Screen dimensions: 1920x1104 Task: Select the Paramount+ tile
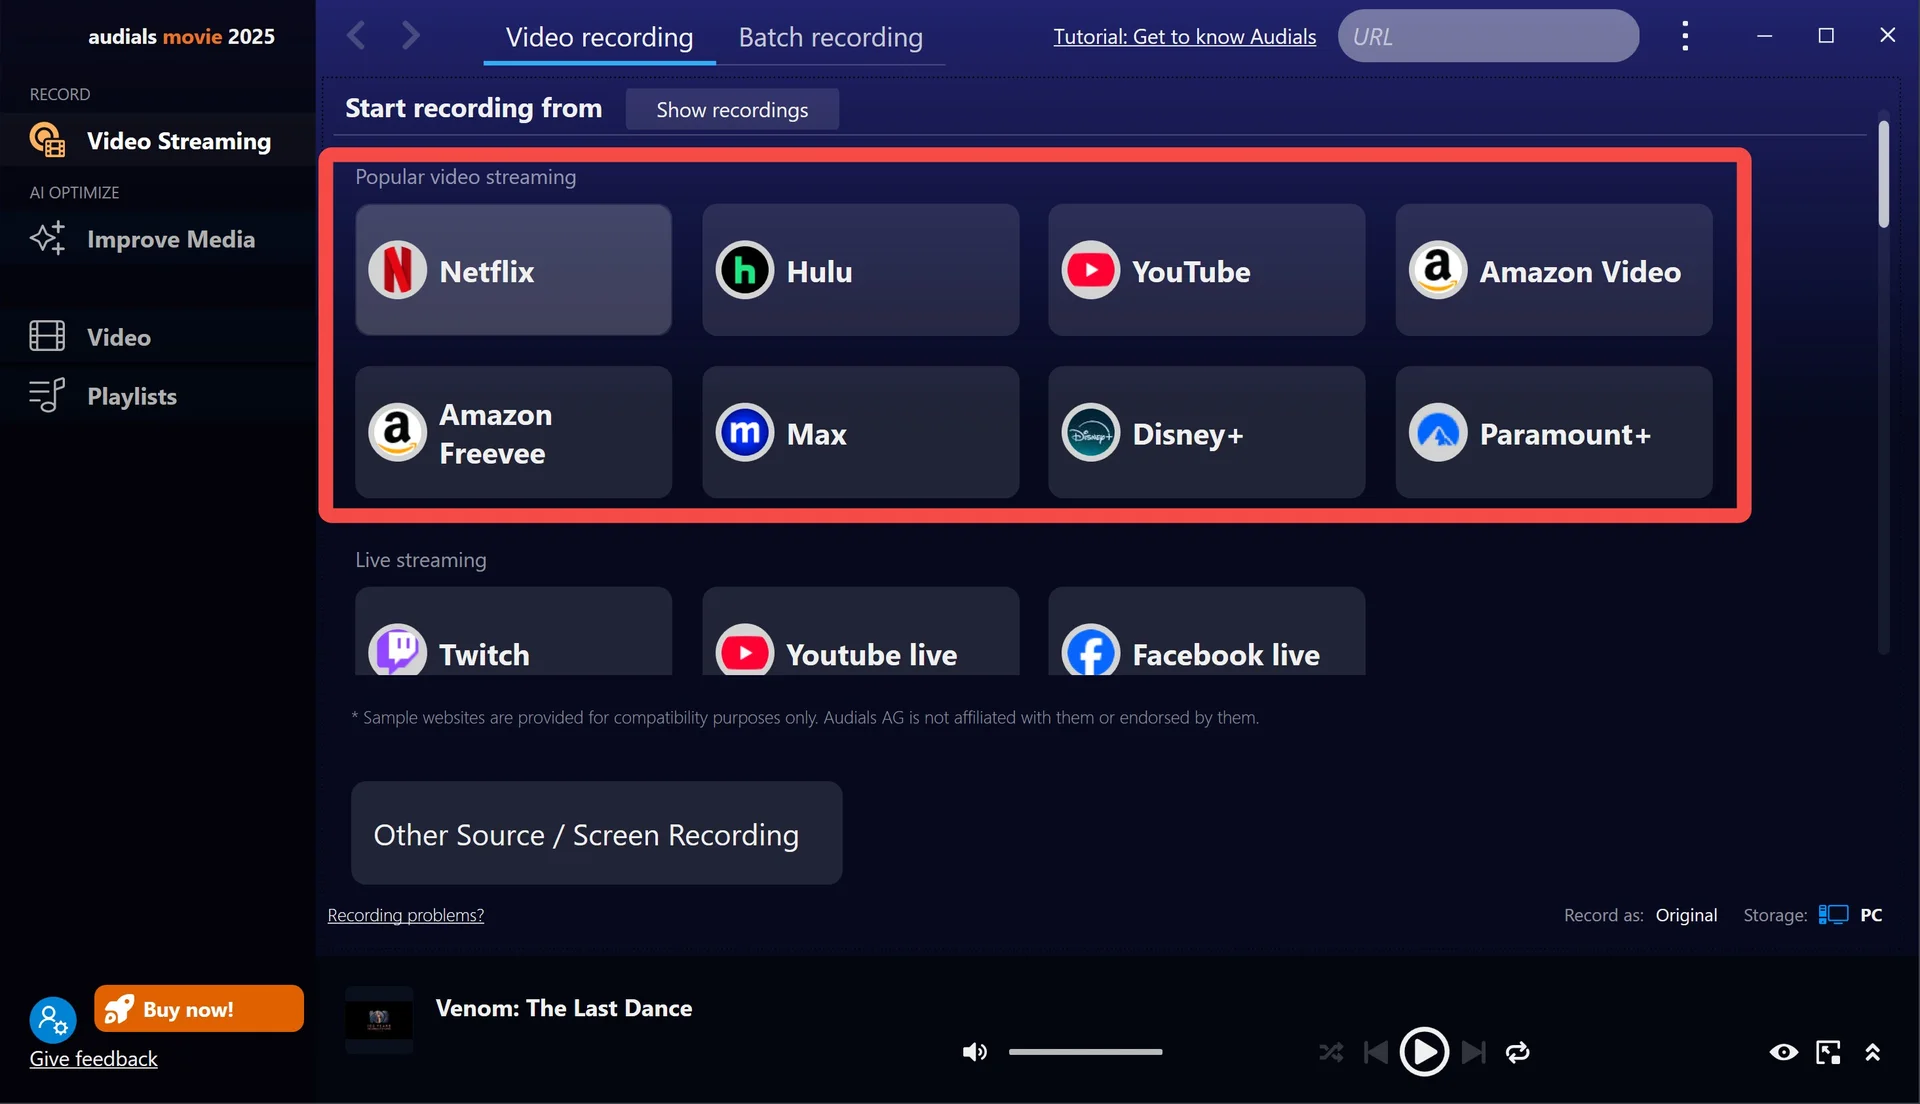tap(1553, 432)
